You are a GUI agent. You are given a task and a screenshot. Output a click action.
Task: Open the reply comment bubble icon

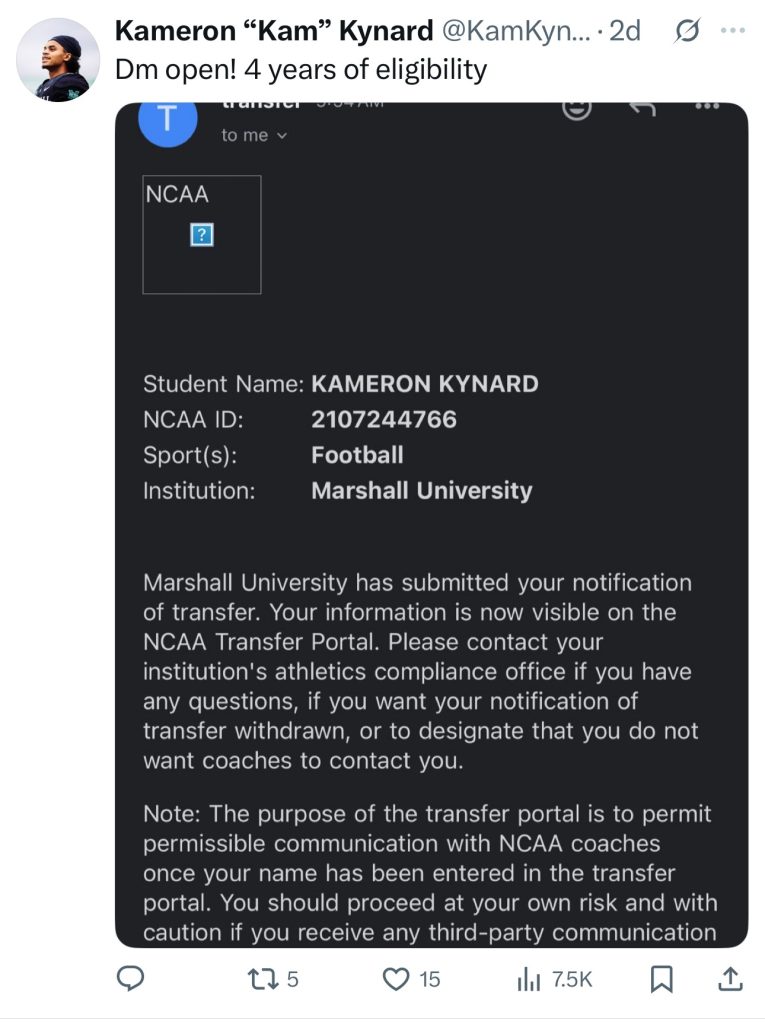click(x=130, y=978)
